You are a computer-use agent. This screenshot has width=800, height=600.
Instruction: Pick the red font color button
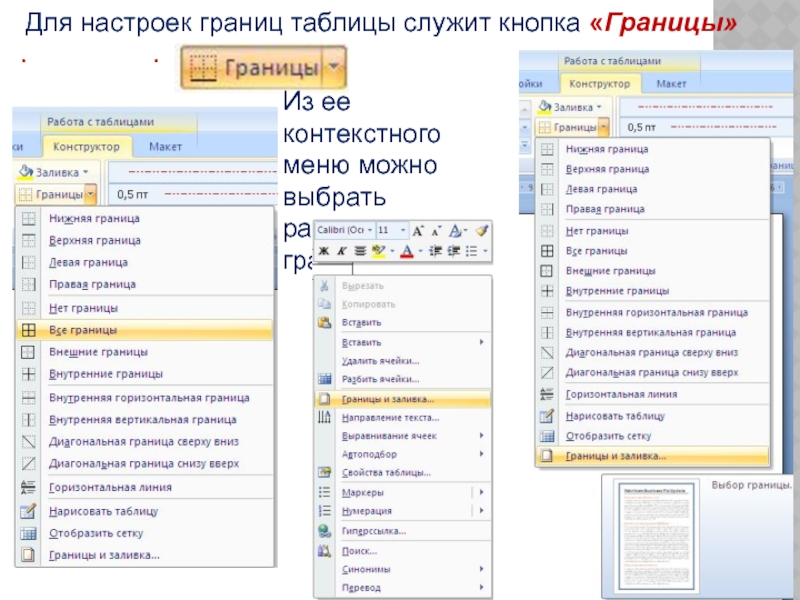pyautogui.click(x=407, y=250)
